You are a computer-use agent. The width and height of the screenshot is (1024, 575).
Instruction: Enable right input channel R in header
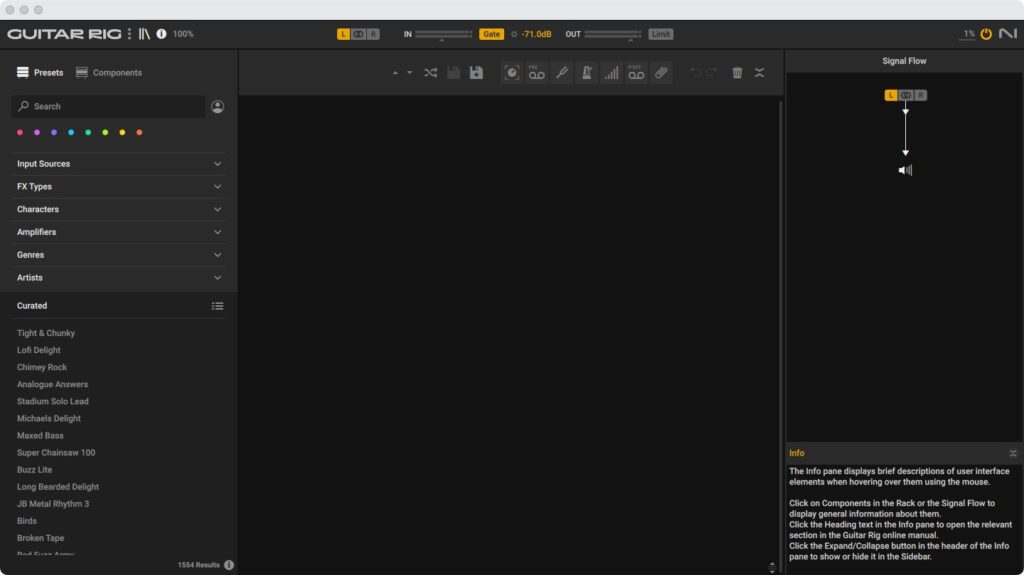(x=373, y=34)
